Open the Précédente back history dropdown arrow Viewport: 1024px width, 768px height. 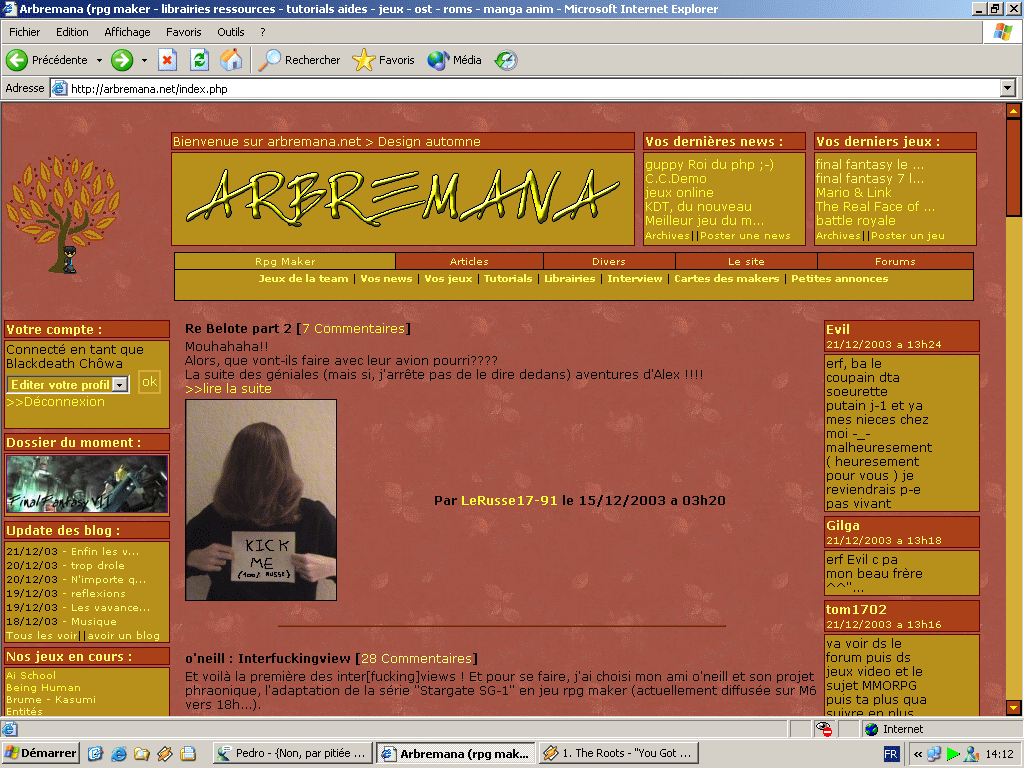point(99,60)
